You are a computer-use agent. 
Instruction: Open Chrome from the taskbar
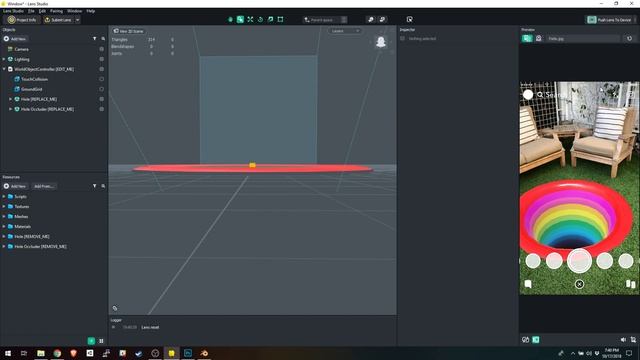click(x=57, y=353)
